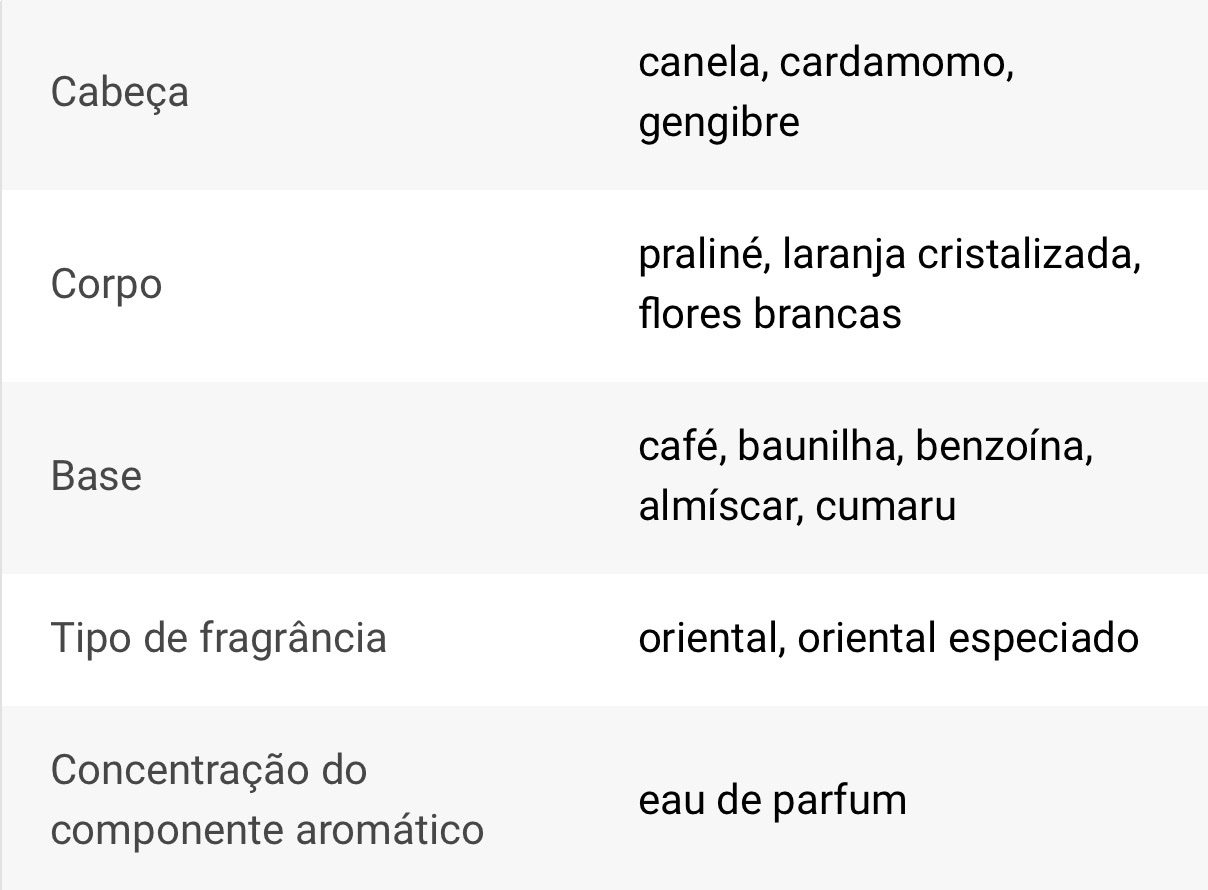Click the cumaru note

click(x=885, y=506)
